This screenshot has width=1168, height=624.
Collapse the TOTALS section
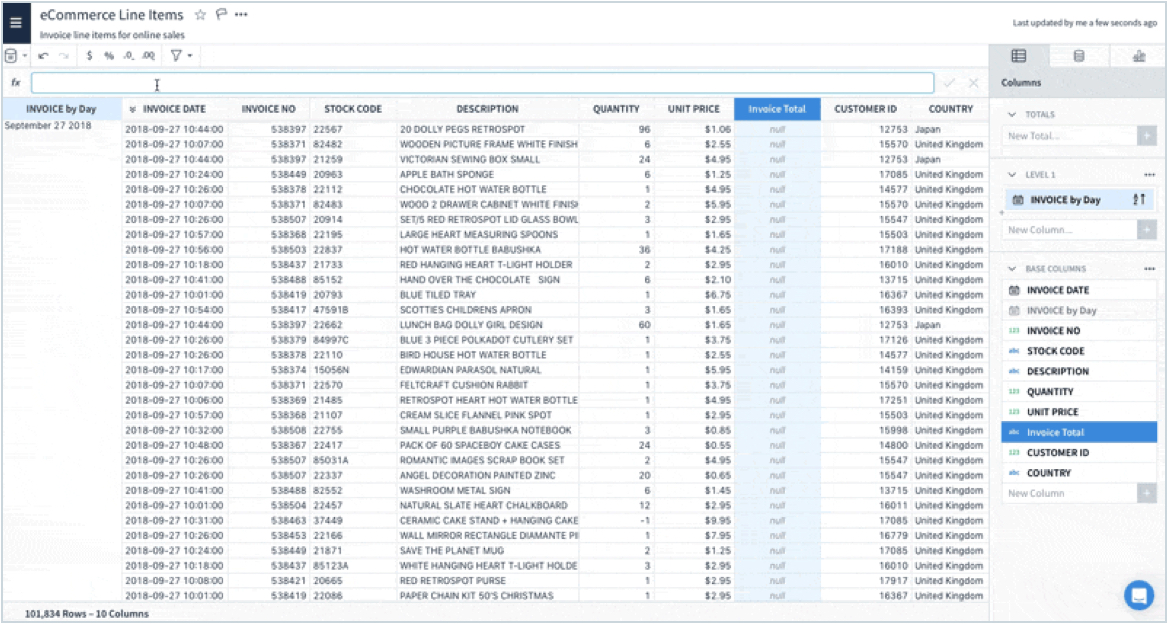pos(1012,115)
